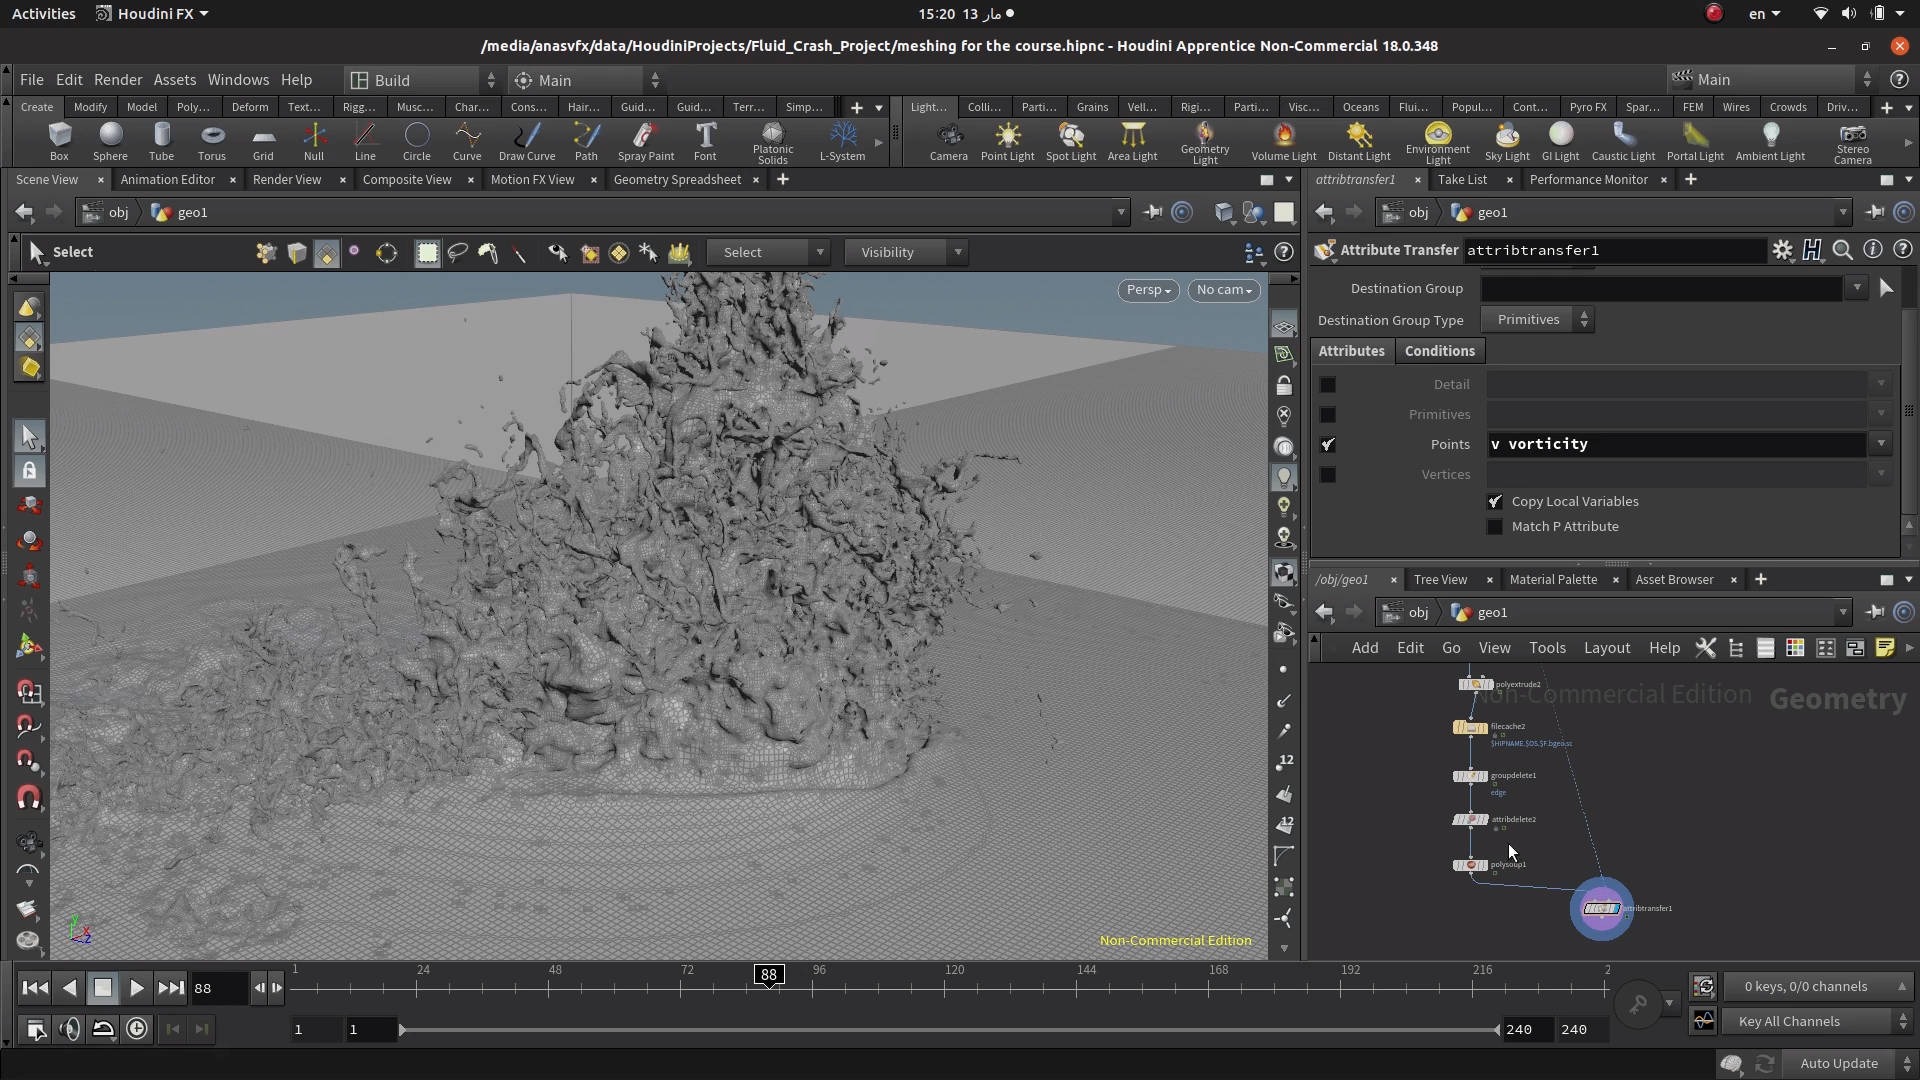This screenshot has width=1920, height=1080.
Task: Select the Volume Light shelf tool
Action: click(x=1283, y=141)
